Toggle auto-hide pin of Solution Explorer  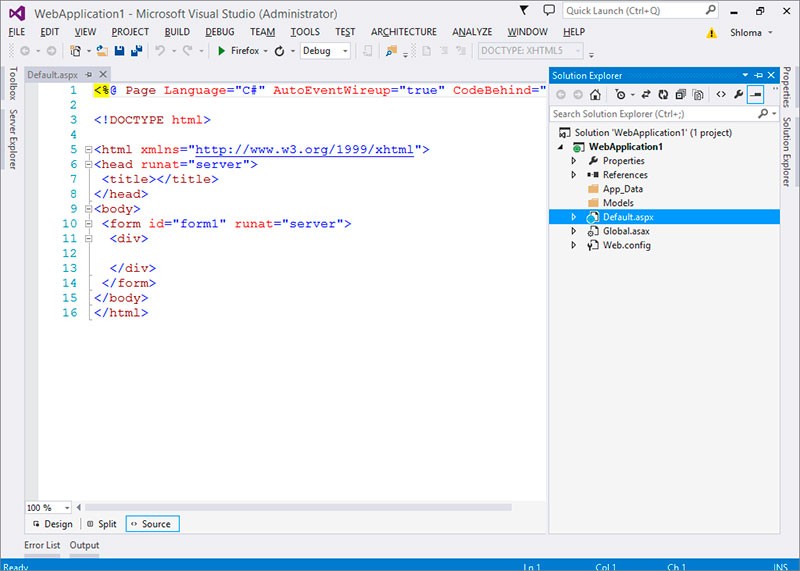pos(758,76)
